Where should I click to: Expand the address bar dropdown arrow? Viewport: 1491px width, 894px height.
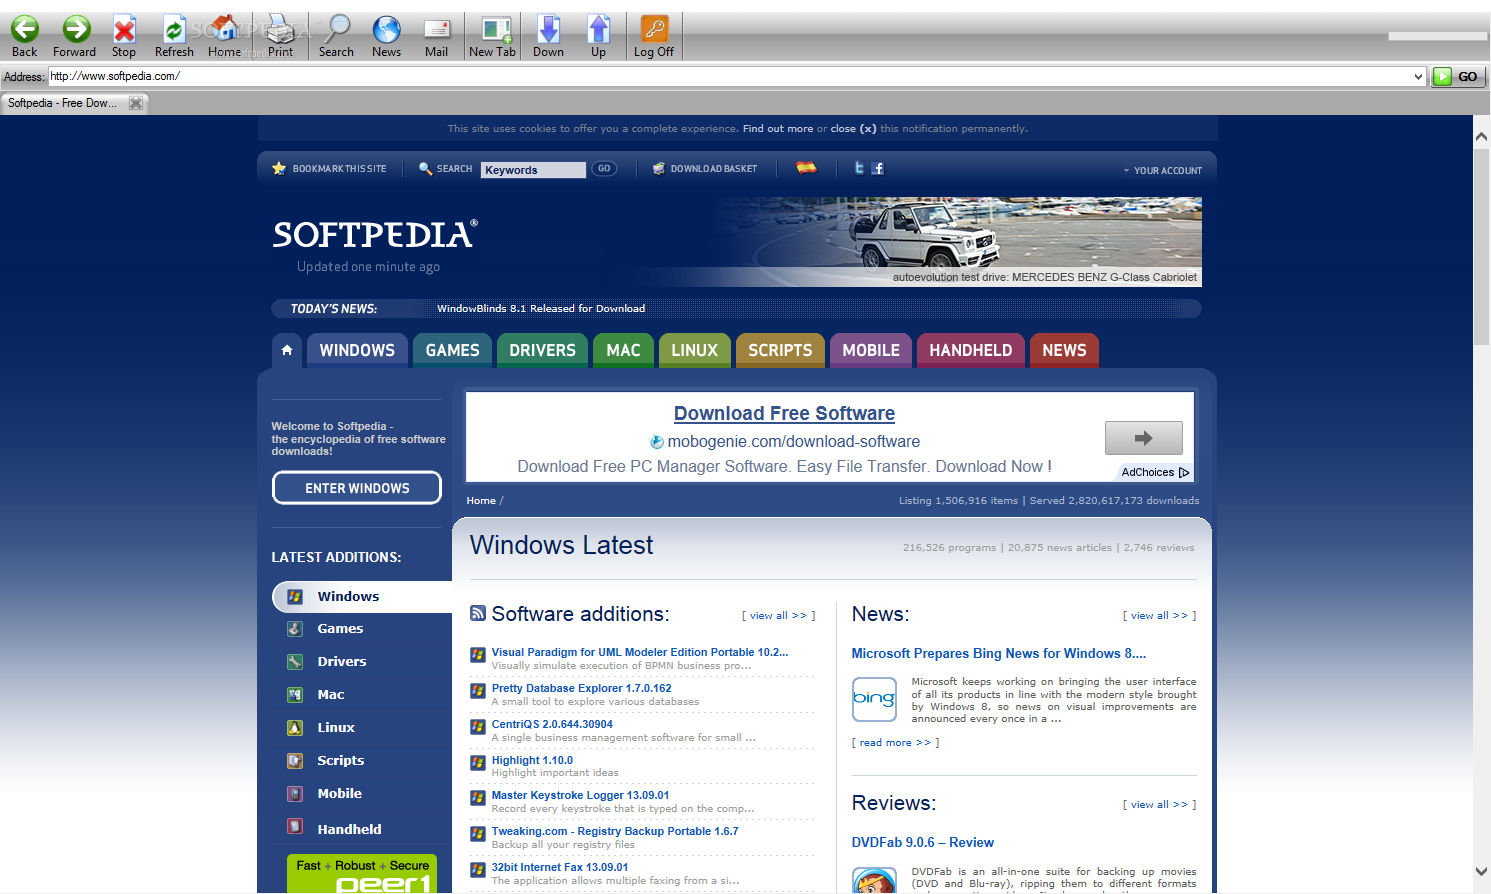click(1418, 76)
